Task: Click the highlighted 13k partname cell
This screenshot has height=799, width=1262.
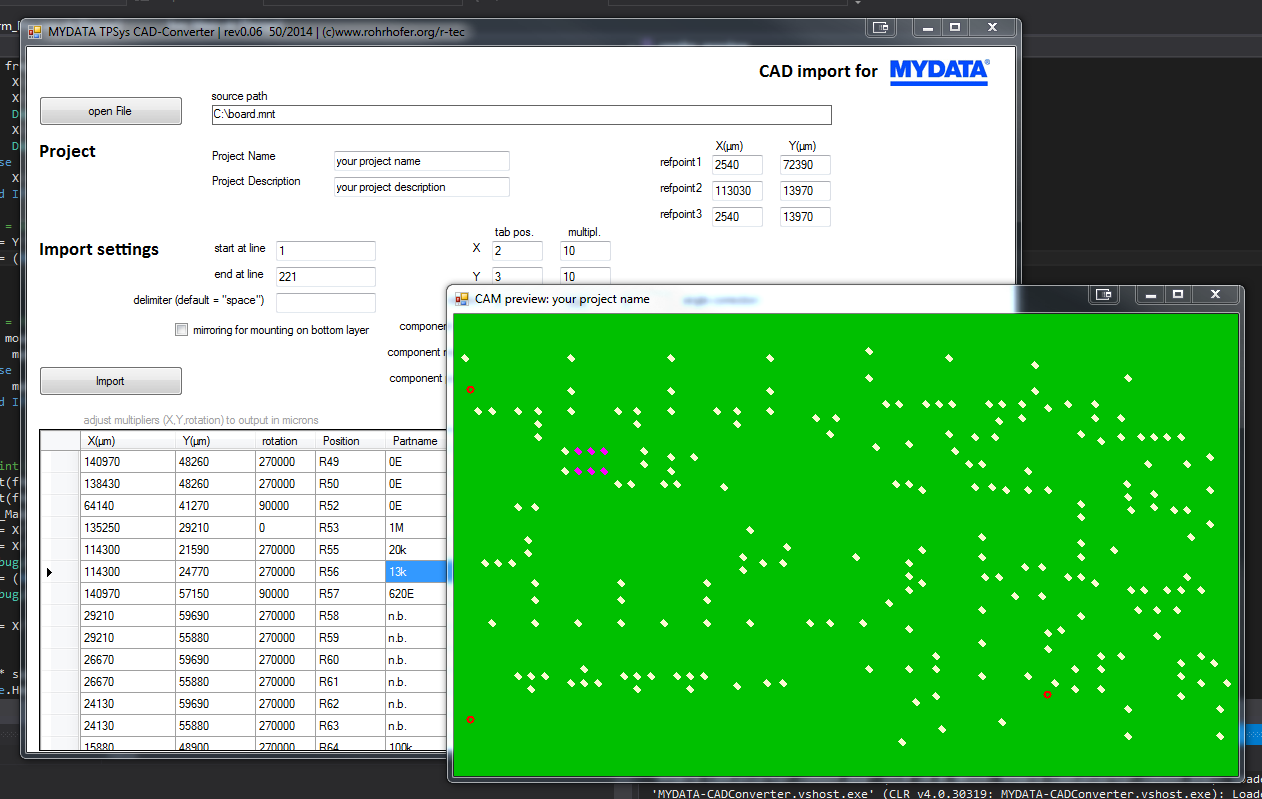Action: [417, 572]
